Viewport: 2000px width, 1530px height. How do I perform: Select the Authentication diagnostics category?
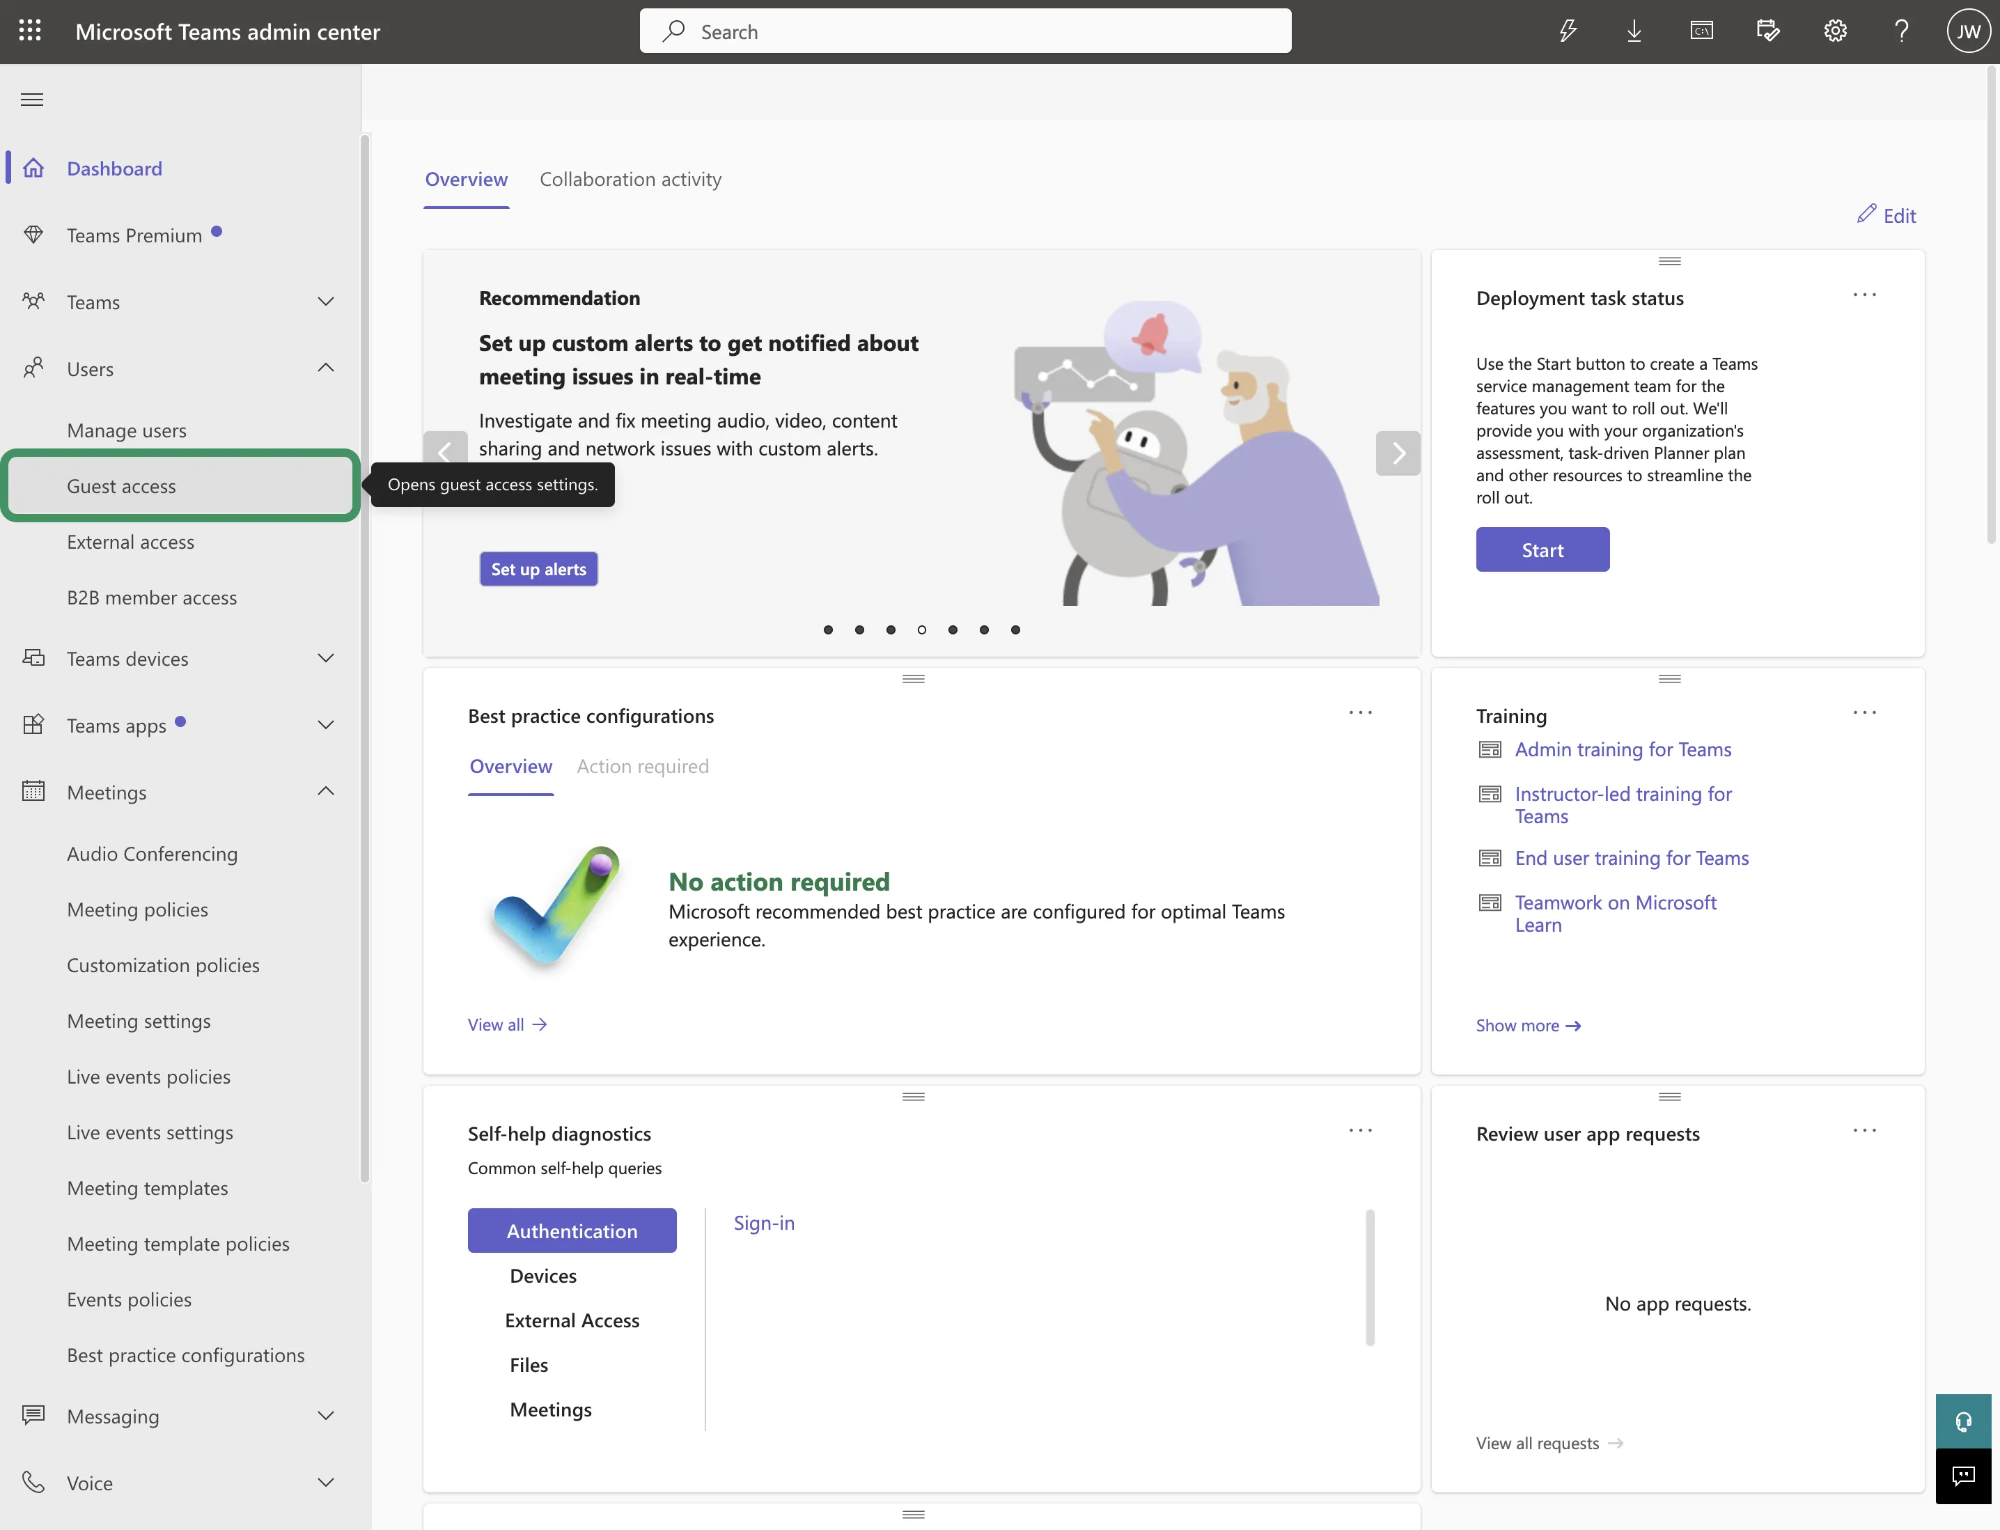(x=572, y=1230)
